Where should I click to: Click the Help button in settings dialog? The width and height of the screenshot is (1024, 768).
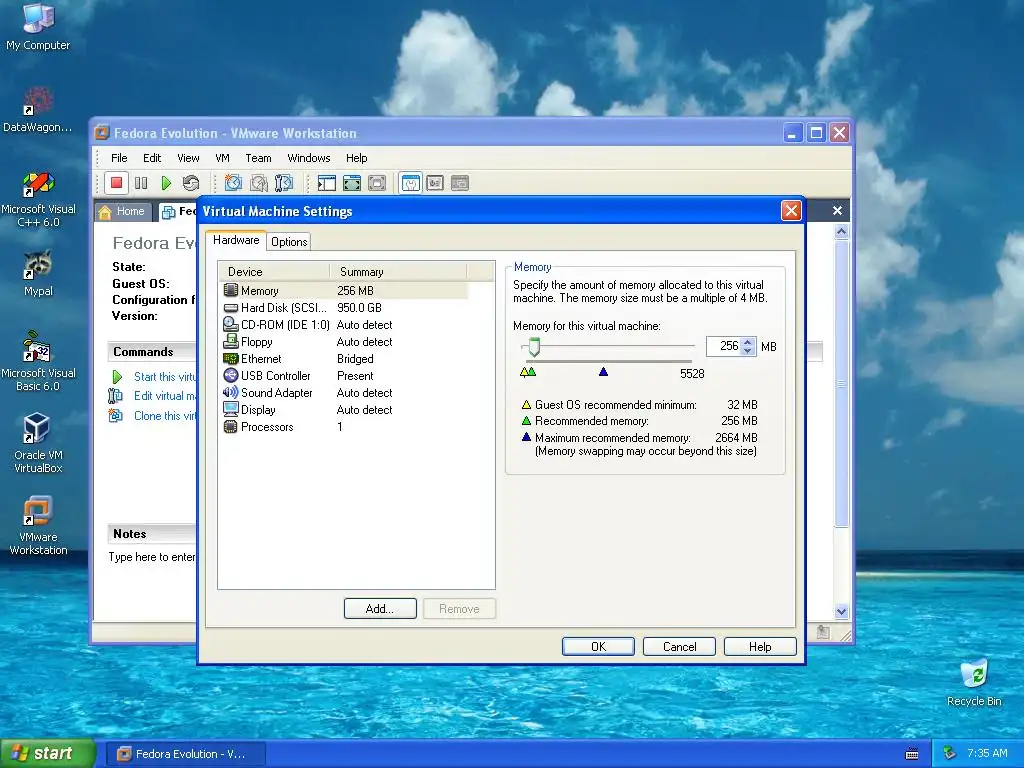click(x=760, y=647)
